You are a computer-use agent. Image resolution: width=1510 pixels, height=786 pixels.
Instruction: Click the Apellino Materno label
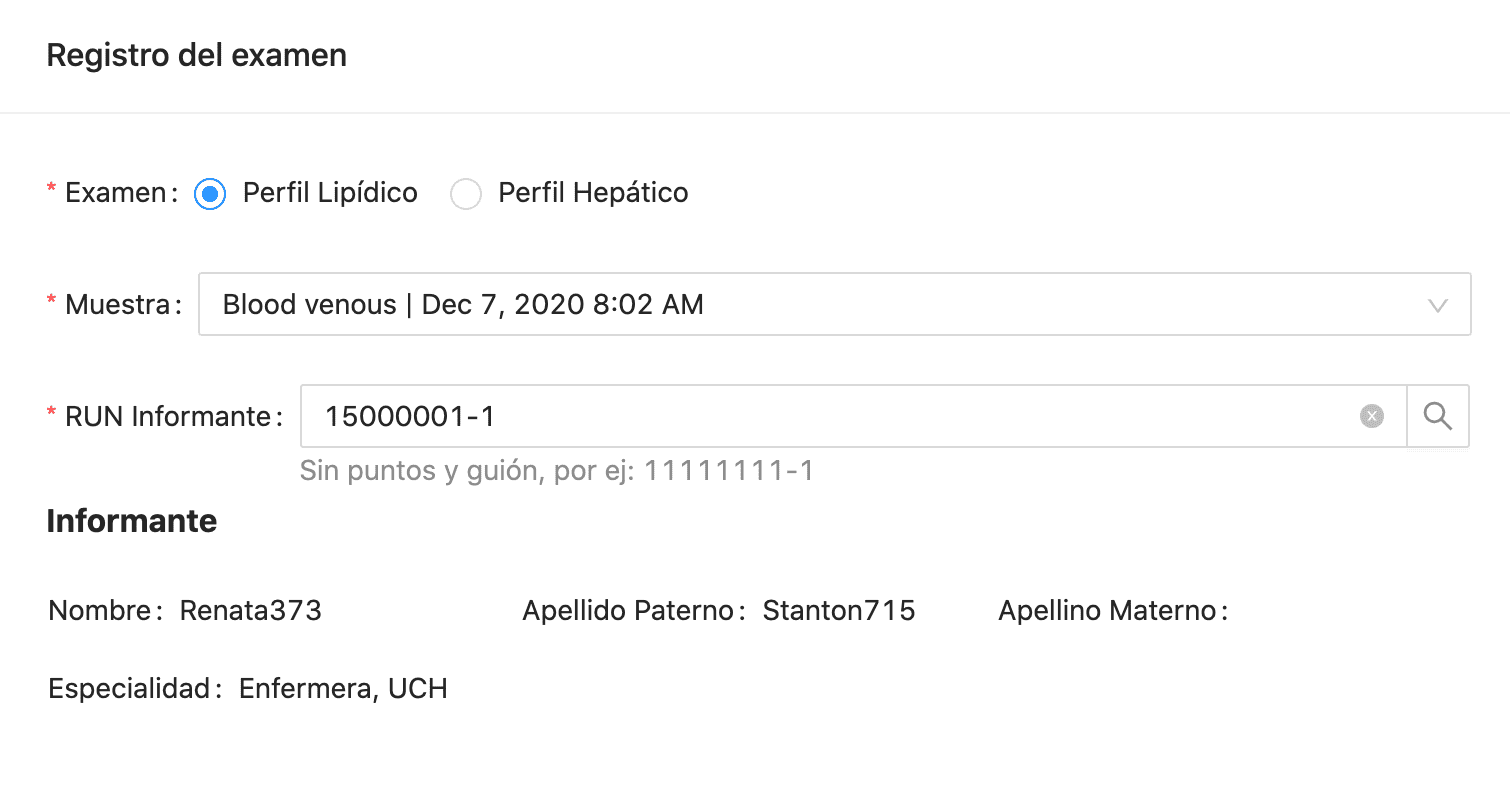[x=1108, y=610]
